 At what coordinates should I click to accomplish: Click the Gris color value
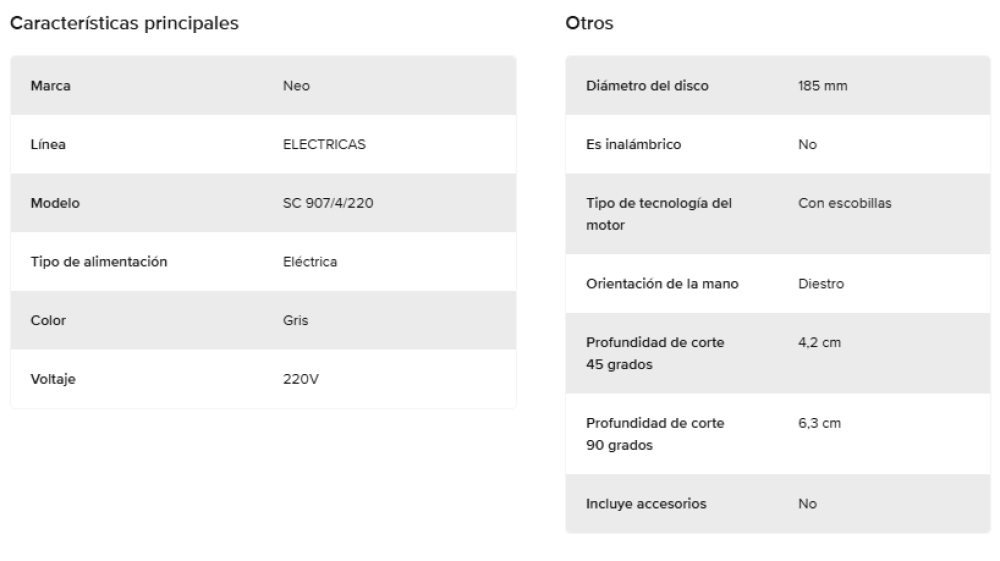coord(295,321)
